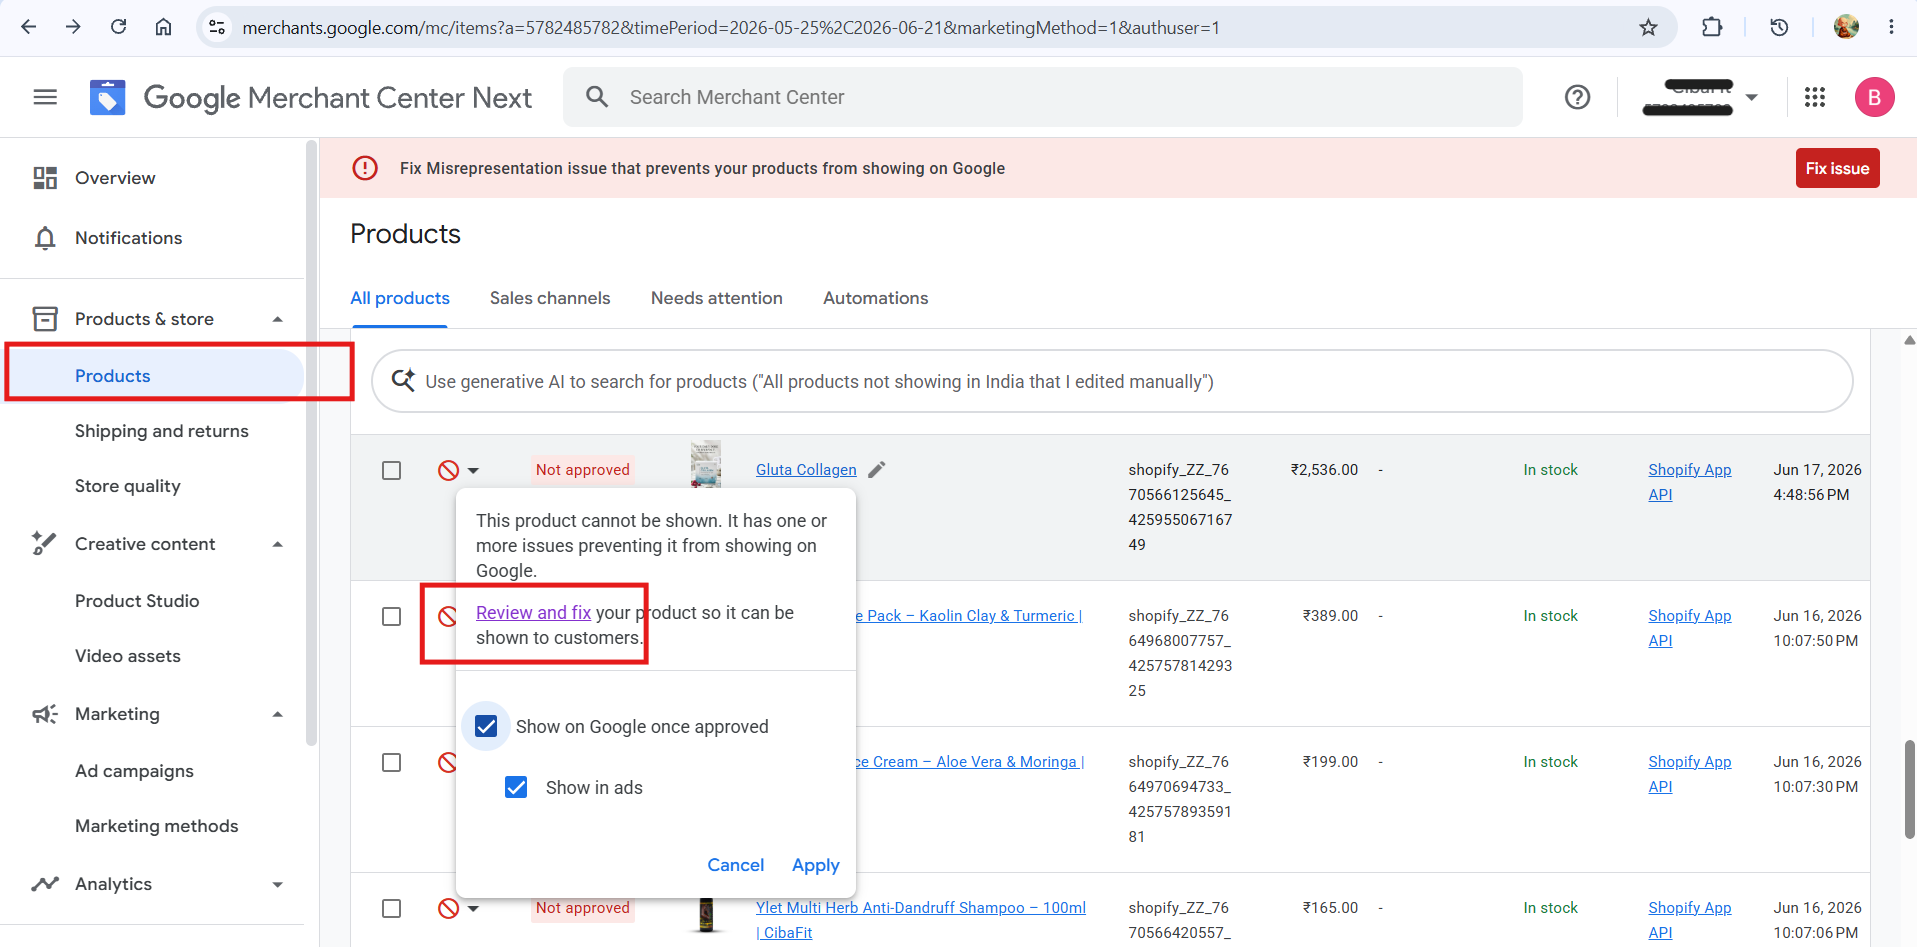
Task: Open status dropdown for Ylet Shampoo
Action: tap(473, 908)
